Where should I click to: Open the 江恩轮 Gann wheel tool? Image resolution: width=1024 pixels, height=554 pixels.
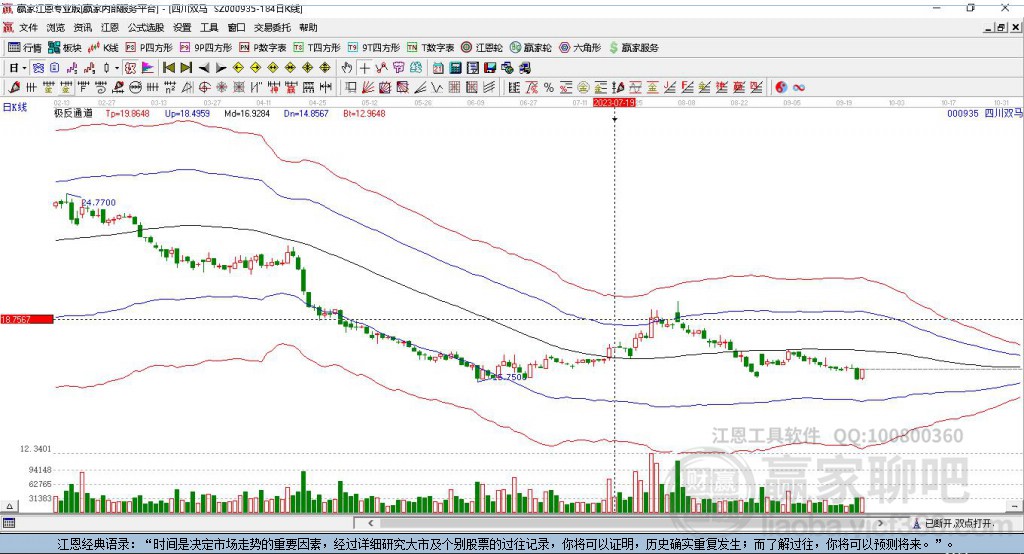[x=481, y=47]
